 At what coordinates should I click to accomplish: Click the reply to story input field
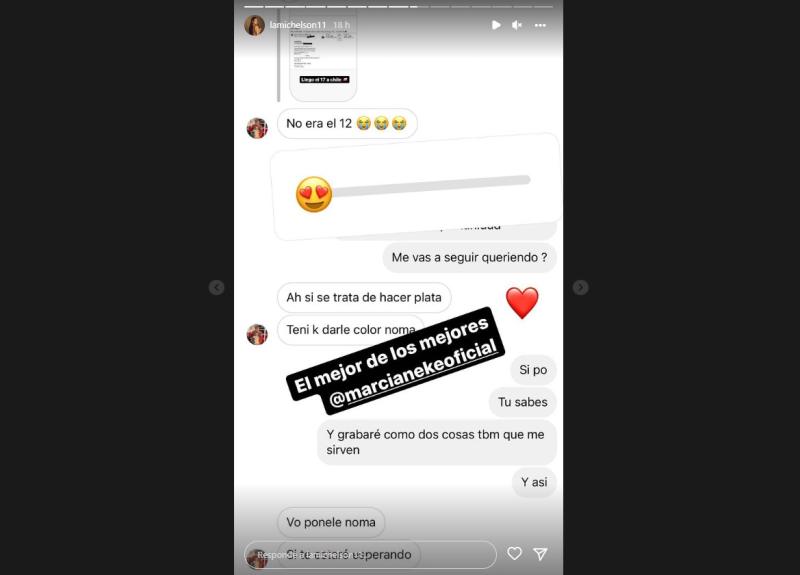tap(370, 555)
